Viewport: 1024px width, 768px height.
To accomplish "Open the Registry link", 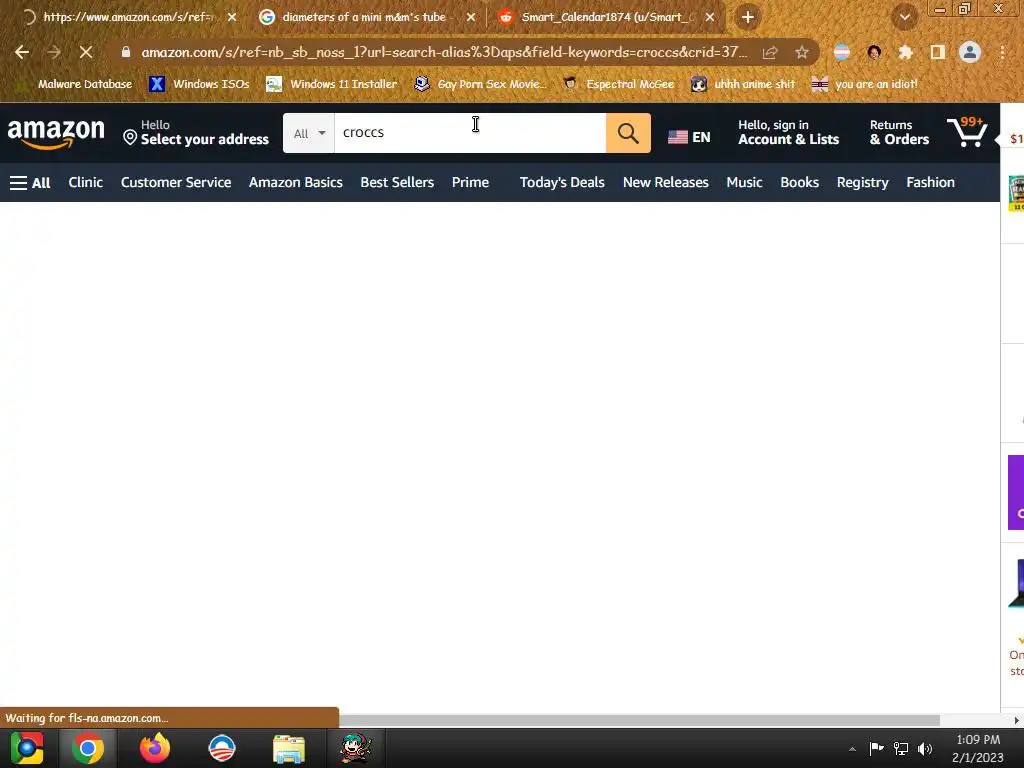I will pos(863,182).
